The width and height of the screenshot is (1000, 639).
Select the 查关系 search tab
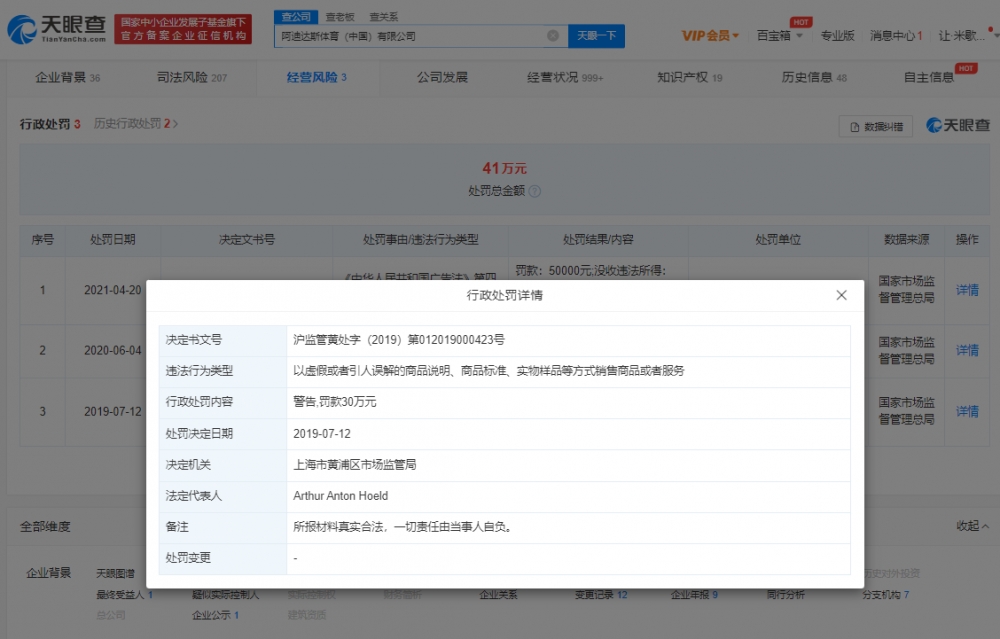click(383, 17)
